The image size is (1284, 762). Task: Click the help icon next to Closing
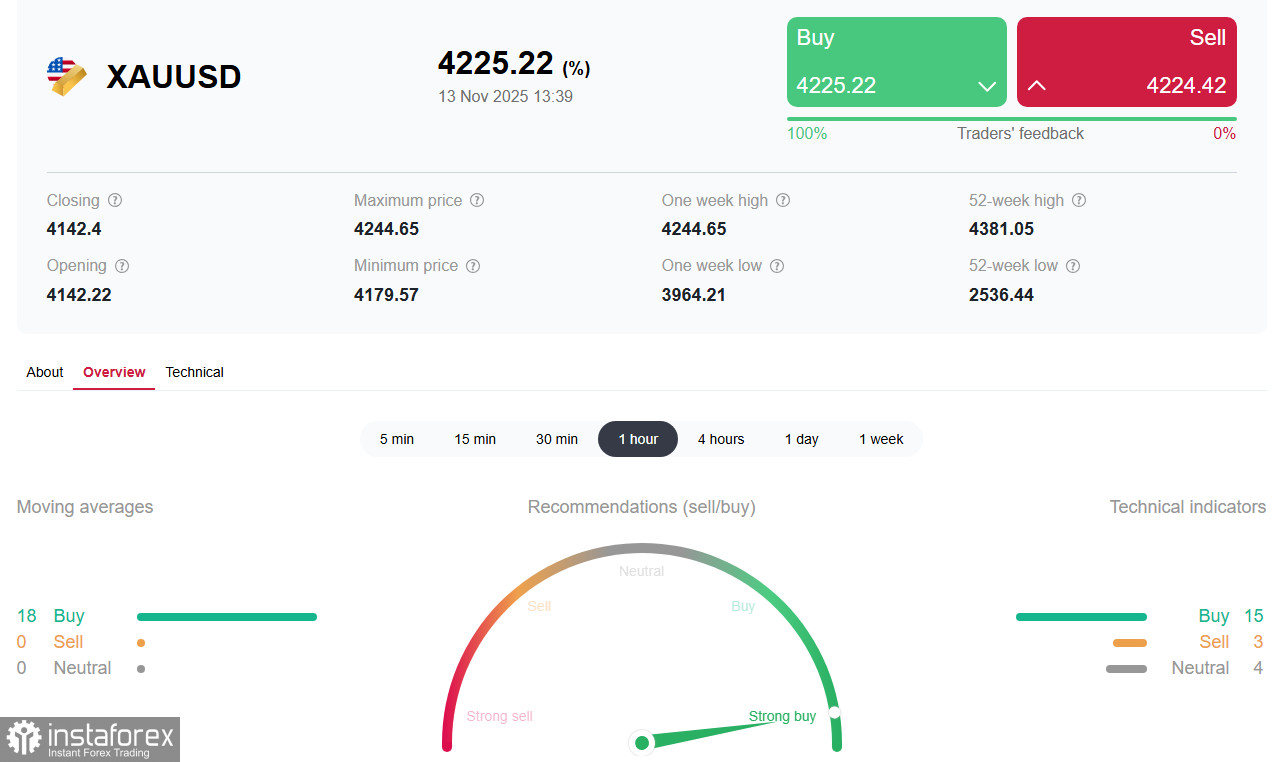coord(115,200)
